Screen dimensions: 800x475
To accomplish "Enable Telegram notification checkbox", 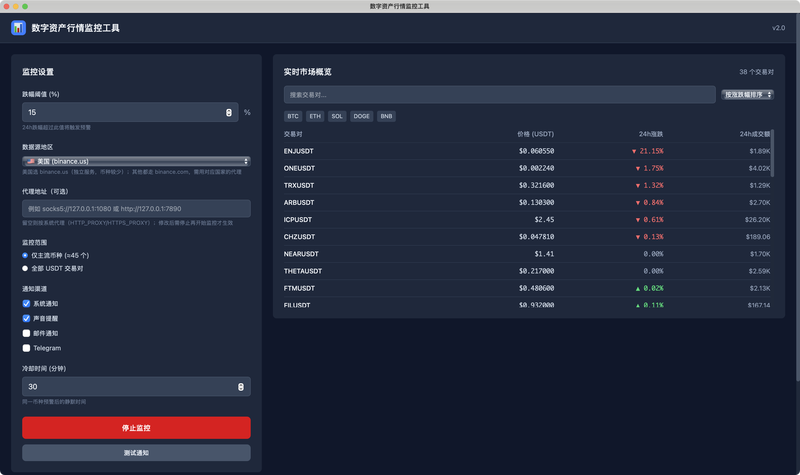I will tap(26, 348).
